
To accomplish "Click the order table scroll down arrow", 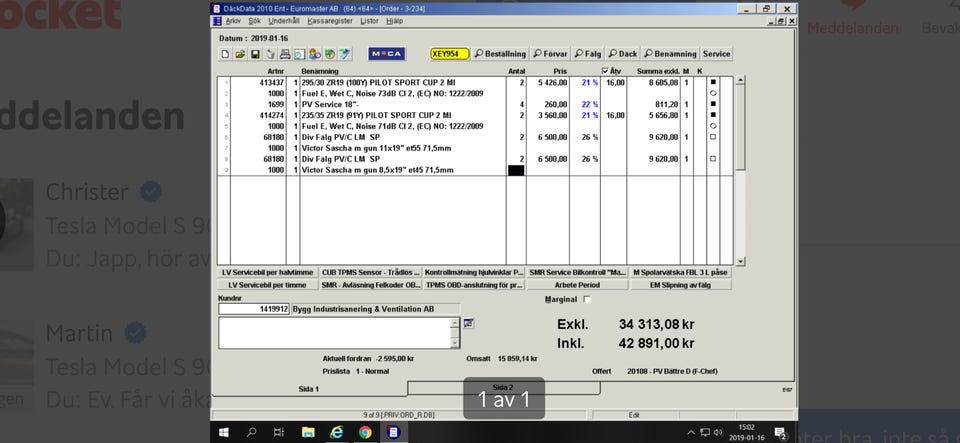I will tap(740, 261).
